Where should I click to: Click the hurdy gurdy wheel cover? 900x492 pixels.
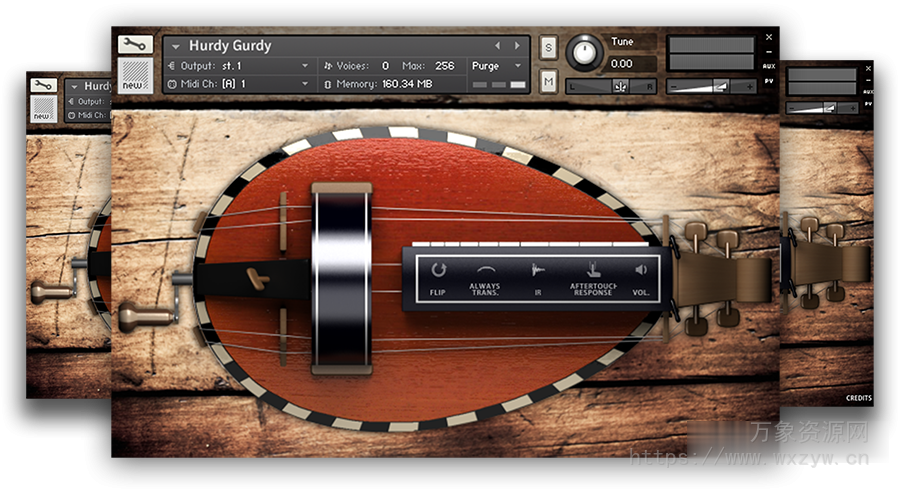tap(342, 279)
